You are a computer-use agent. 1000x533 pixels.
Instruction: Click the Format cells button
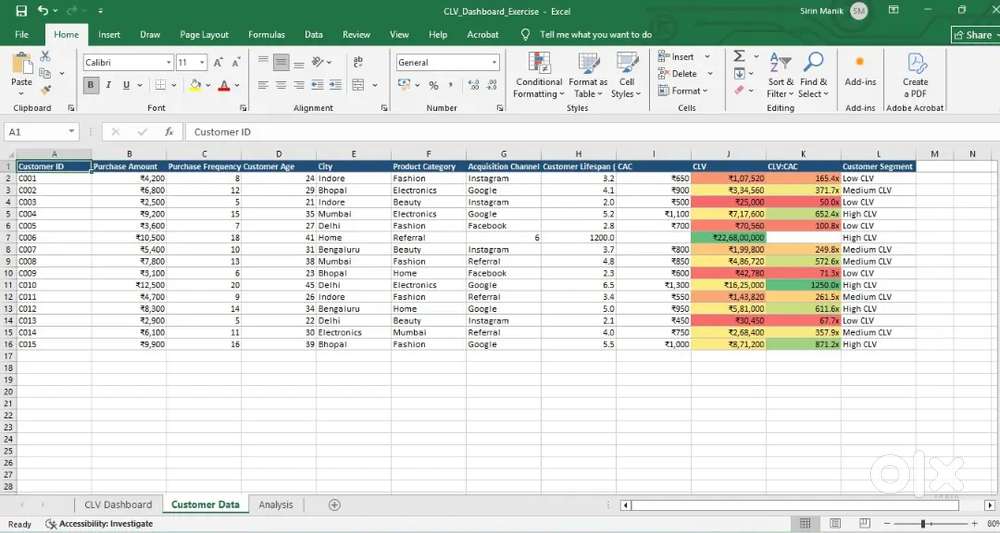coord(684,91)
